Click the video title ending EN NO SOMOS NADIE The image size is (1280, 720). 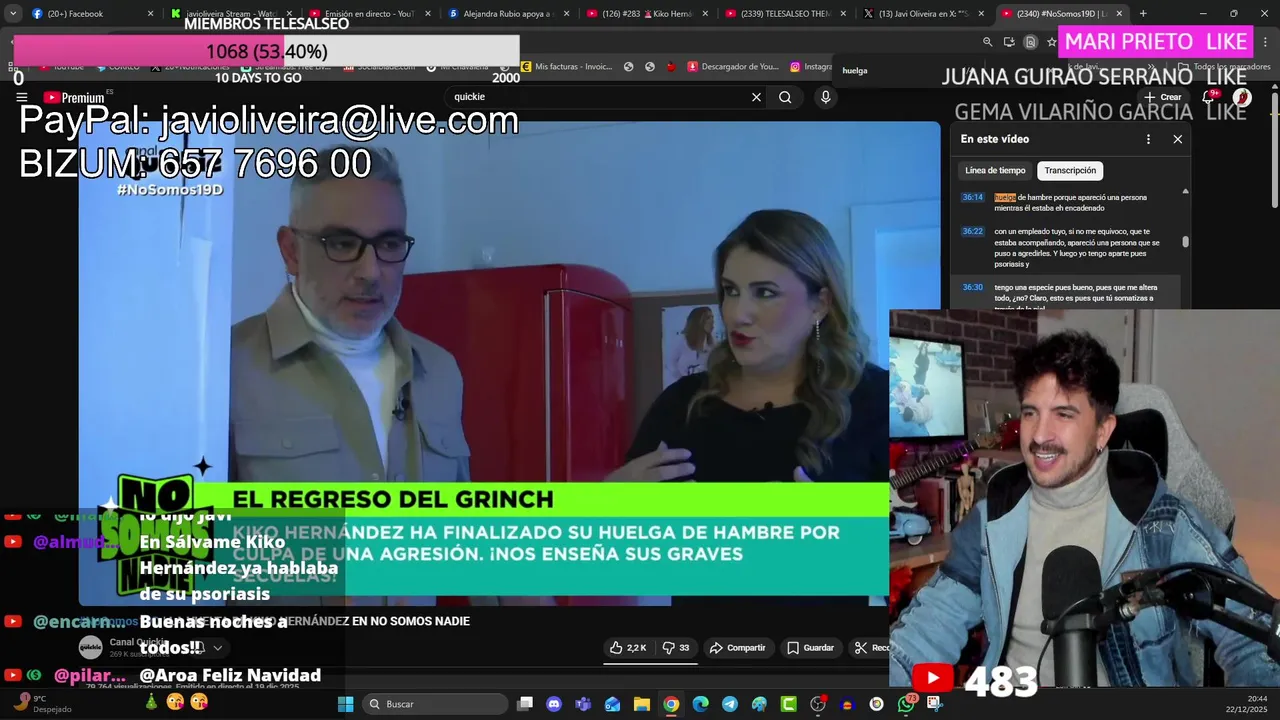pyautogui.click(x=275, y=621)
